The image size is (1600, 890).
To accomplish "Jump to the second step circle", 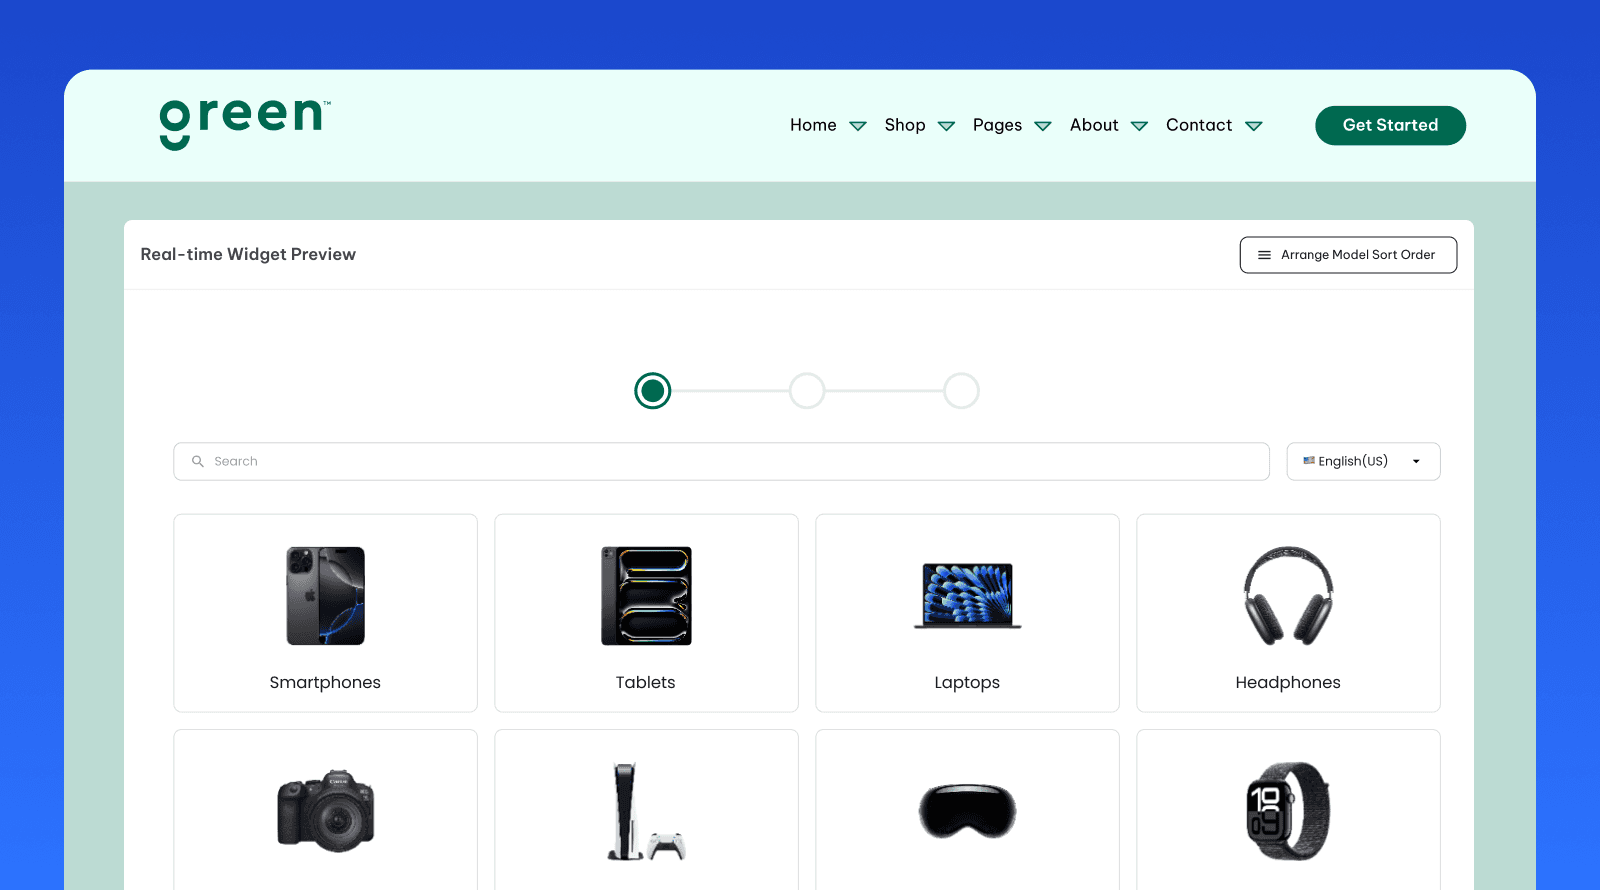I will [x=807, y=391].
